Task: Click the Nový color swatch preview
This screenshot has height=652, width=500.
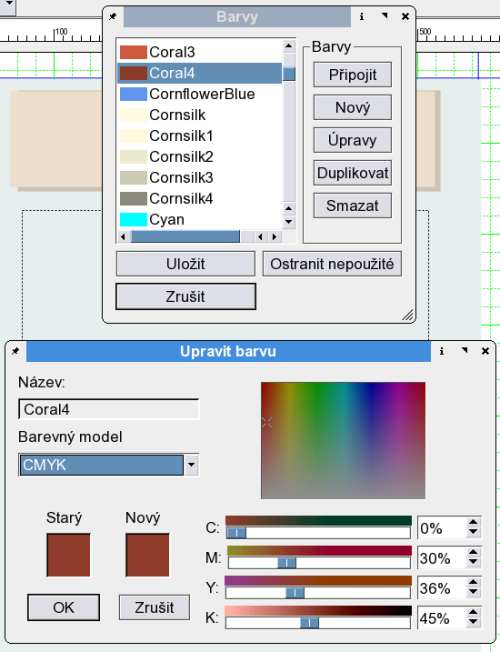Action: pos(147,555)
